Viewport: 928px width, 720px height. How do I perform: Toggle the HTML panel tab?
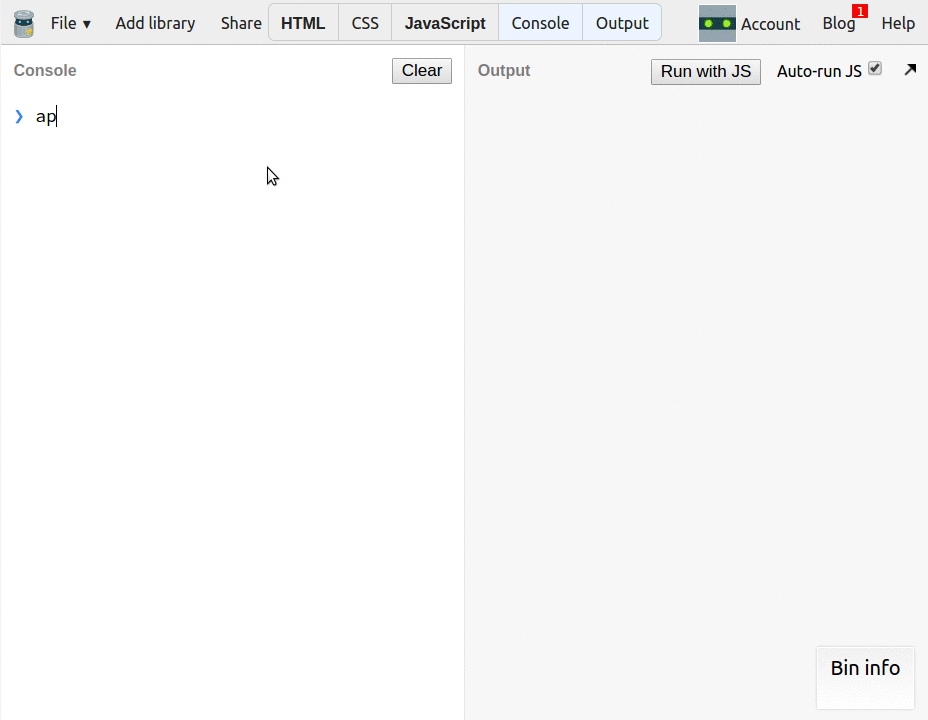pos(303,23)
